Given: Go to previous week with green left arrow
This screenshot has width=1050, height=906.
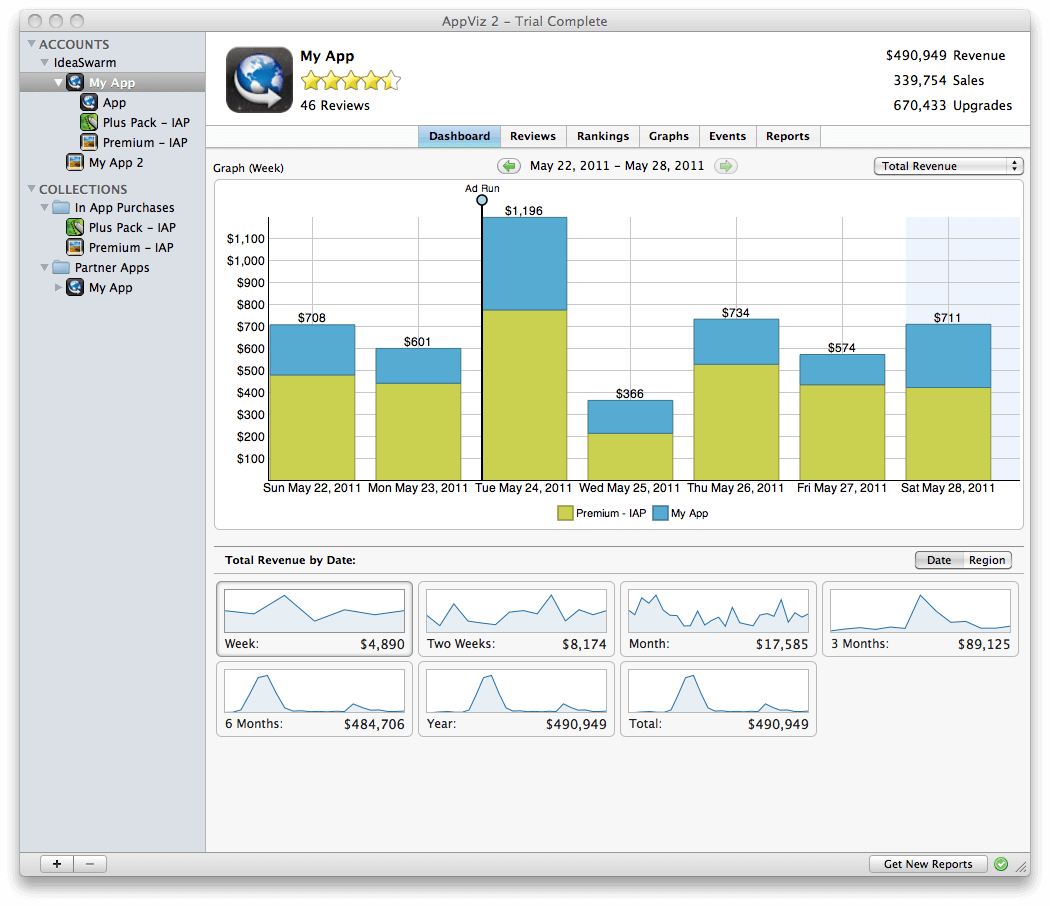Looking at the screenshot, I should point(509,165).
